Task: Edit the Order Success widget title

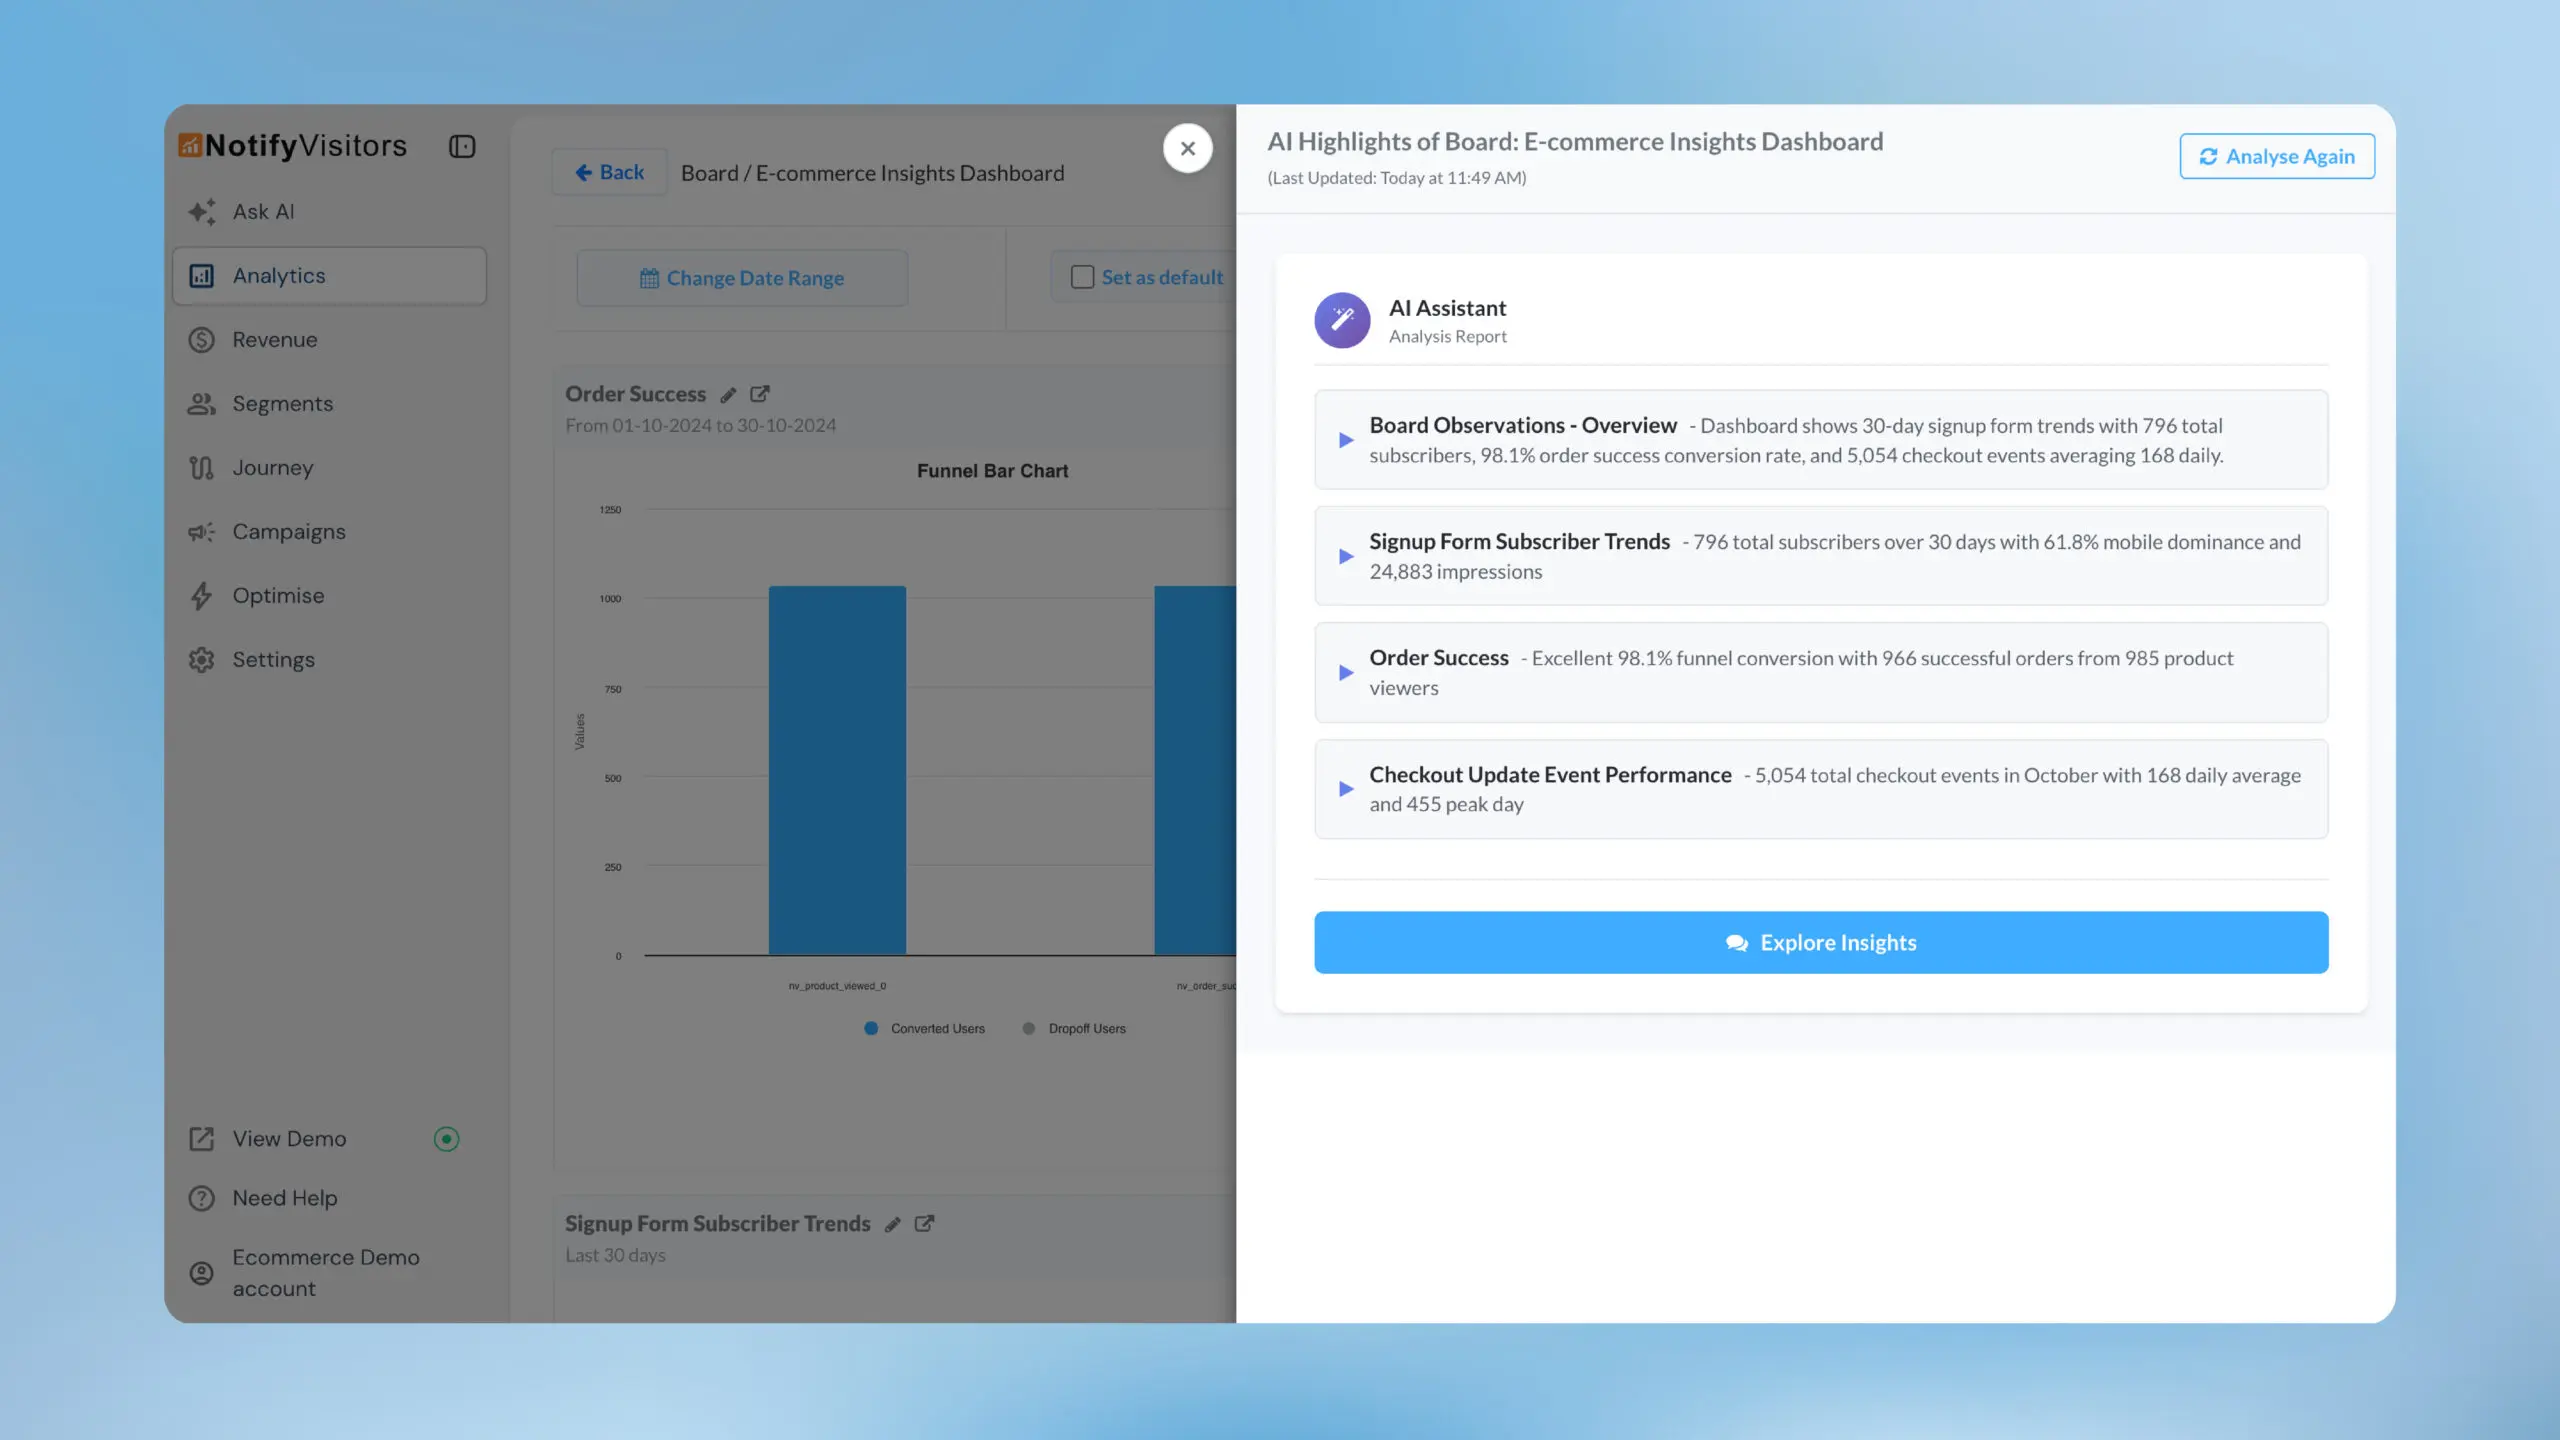Action: click(727, 394)
